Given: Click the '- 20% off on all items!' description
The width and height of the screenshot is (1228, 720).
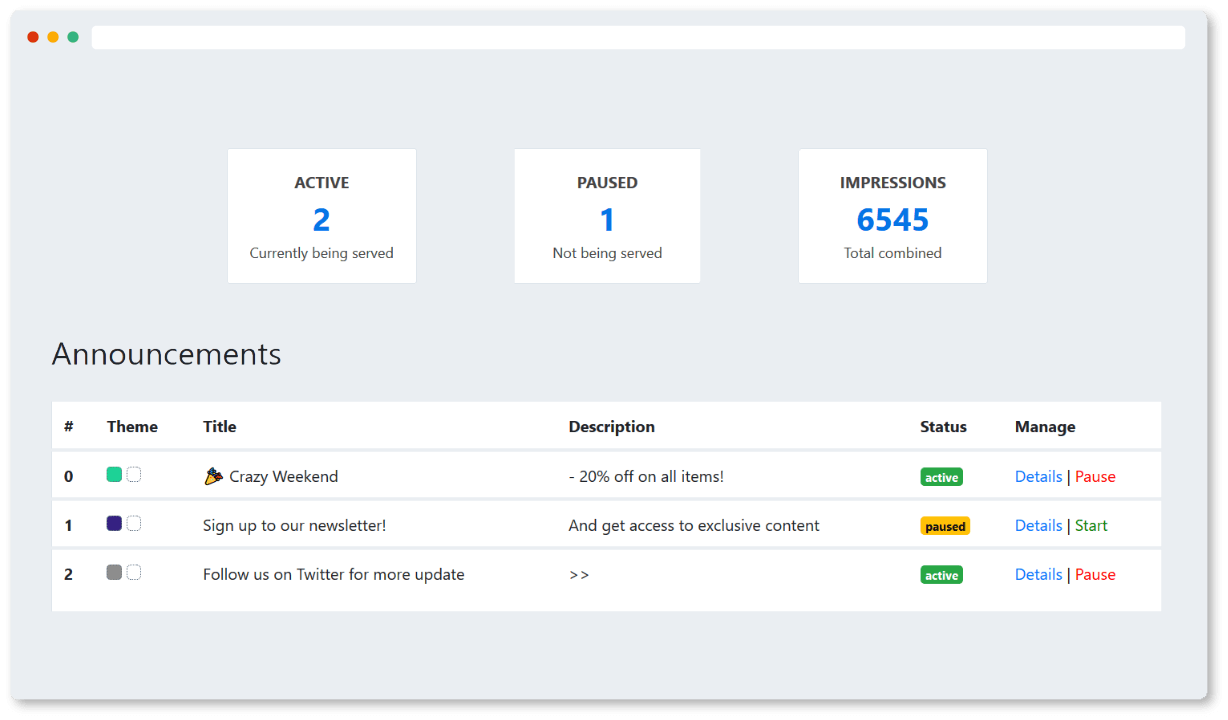Looking at the screenshot, I should coord(646,477).
